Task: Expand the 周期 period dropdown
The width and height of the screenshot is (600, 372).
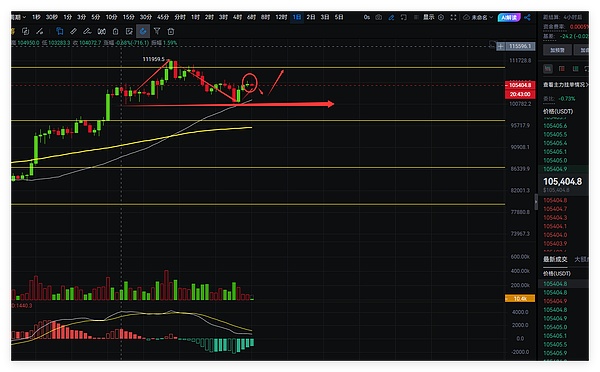Action: click(18, 17)
